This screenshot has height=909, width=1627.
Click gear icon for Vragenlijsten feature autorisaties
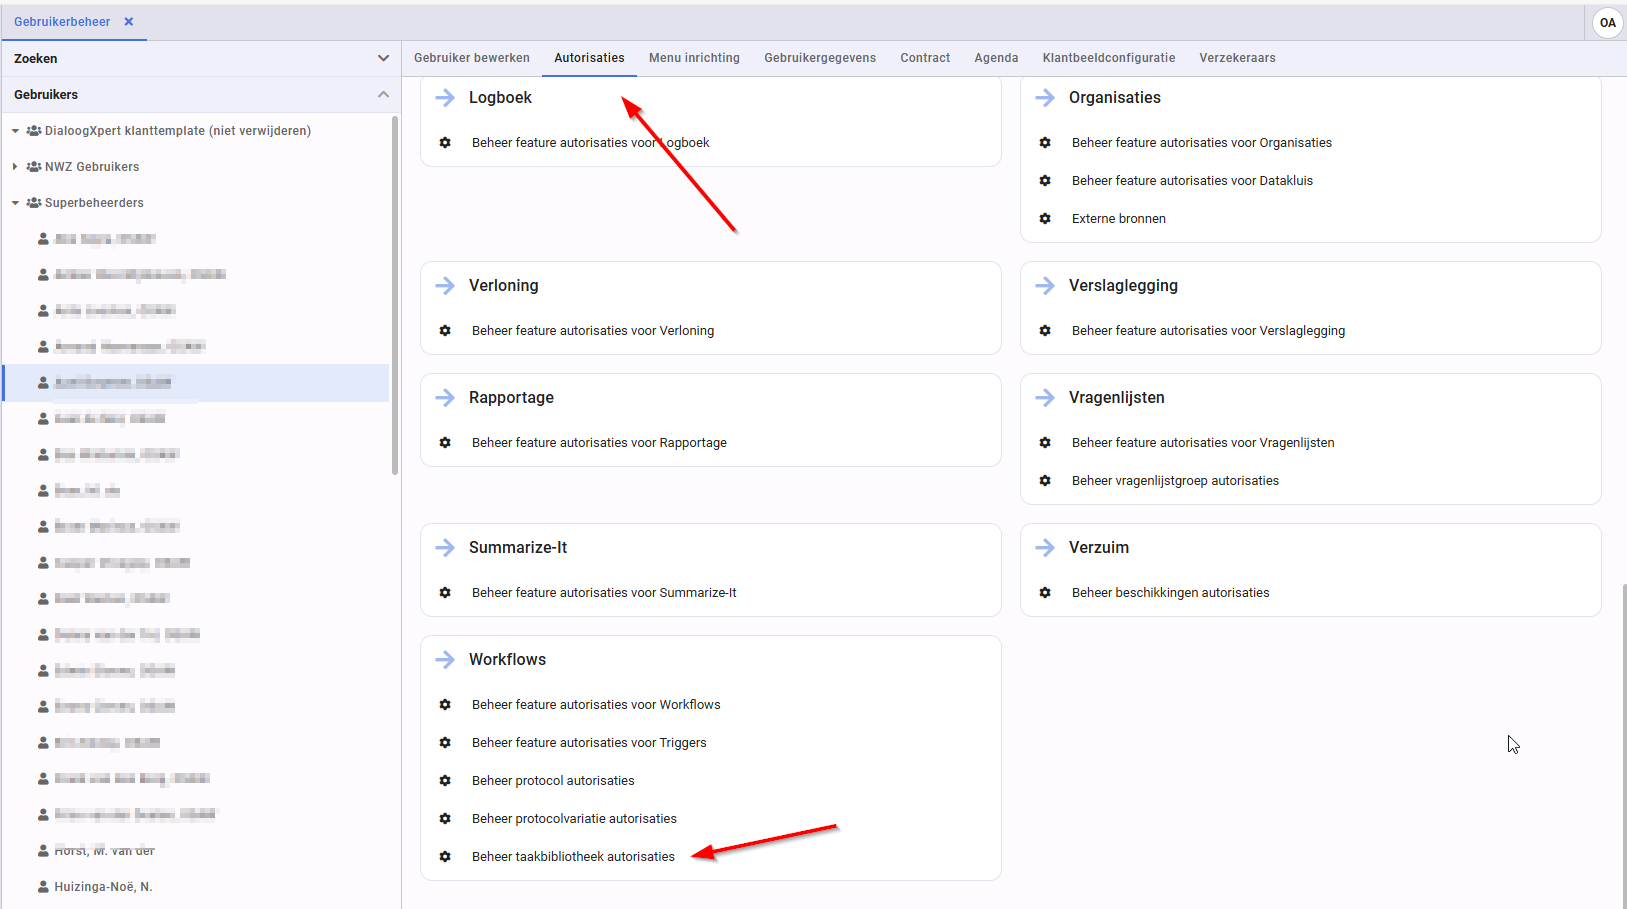pyautogui.click(x=1045, y=443)
